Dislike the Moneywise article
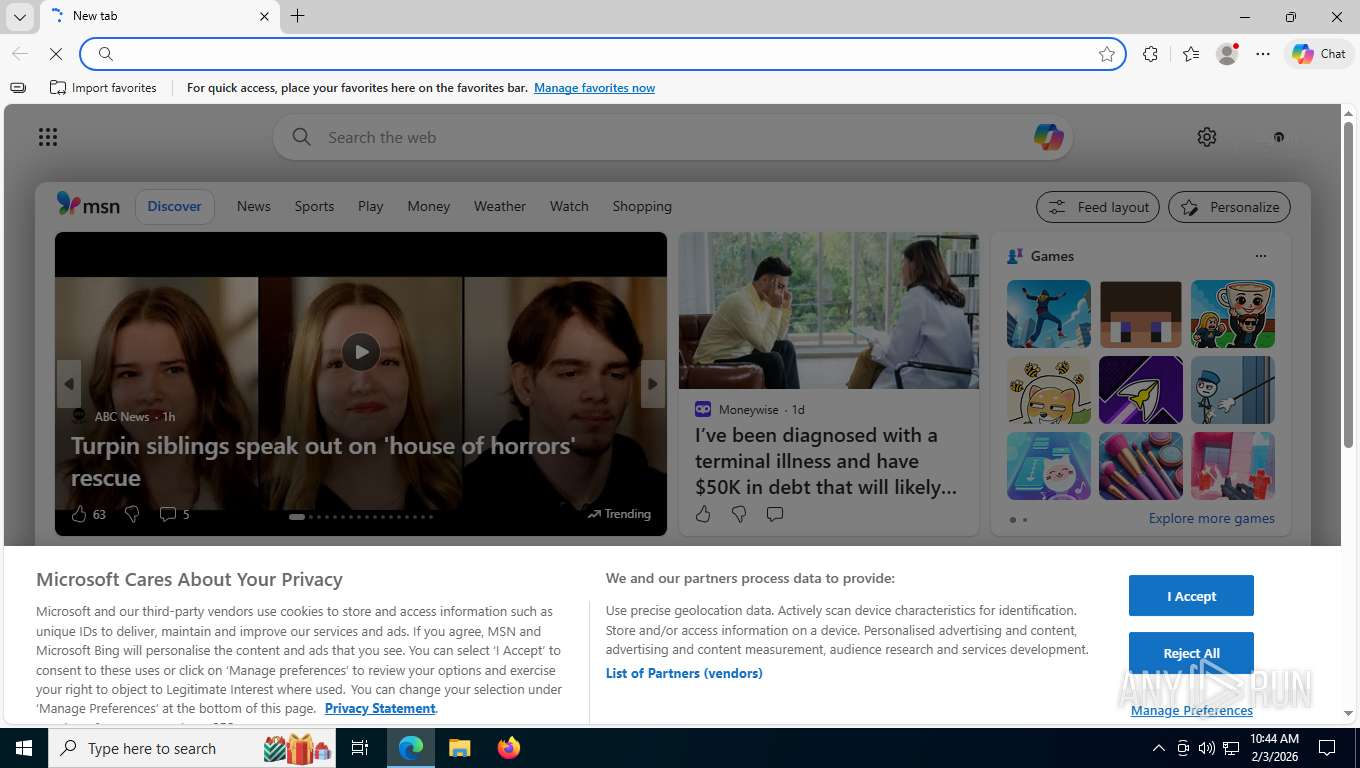Viewport: 1360px width, 768px height. click(739, 514)
